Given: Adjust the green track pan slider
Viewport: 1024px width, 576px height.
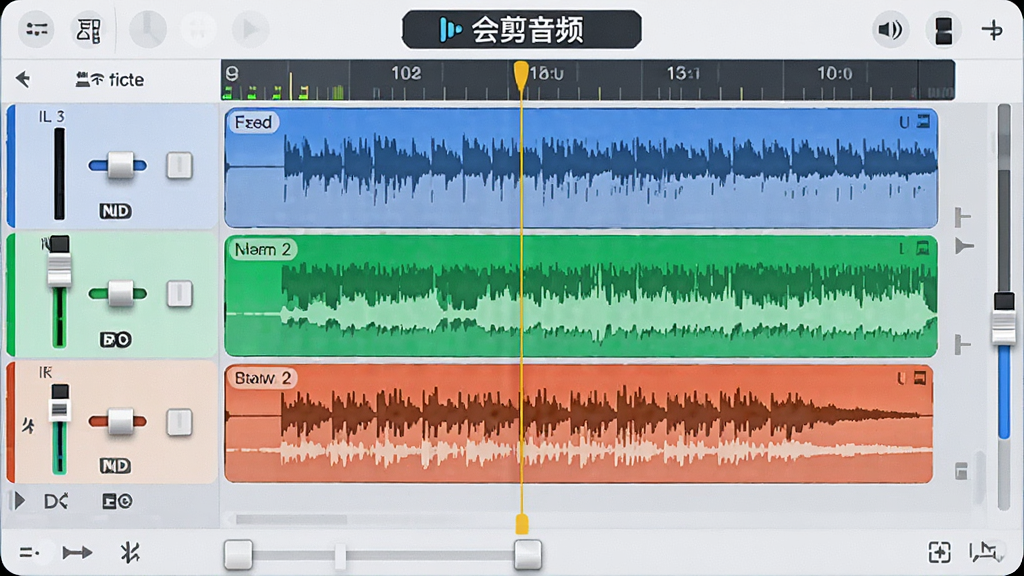Looking at the screenshot, I should click(x=120, y=293).
